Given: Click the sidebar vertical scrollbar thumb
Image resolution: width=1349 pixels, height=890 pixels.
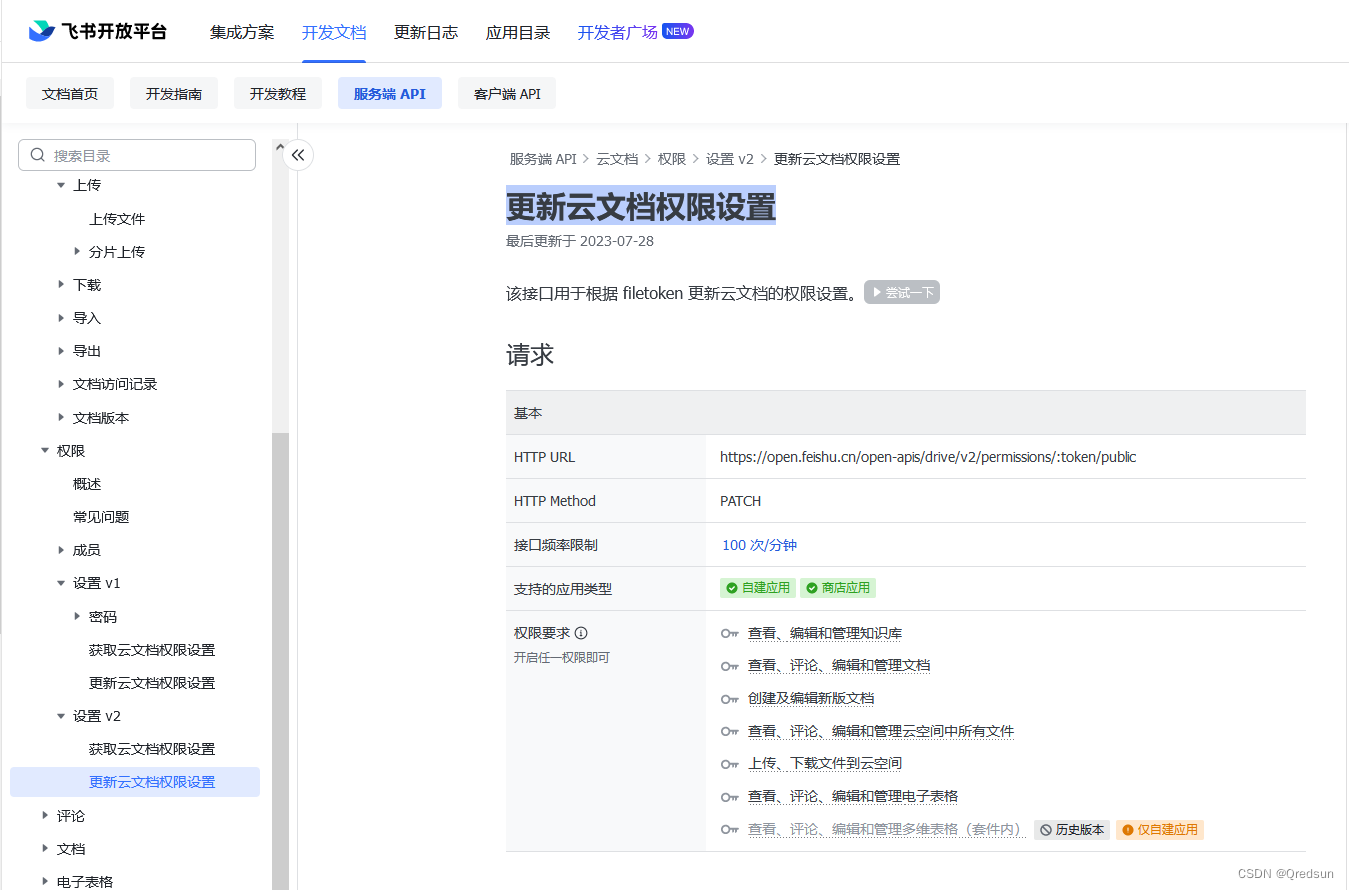Looking at the screenshot, I should (x=280, y=660).
